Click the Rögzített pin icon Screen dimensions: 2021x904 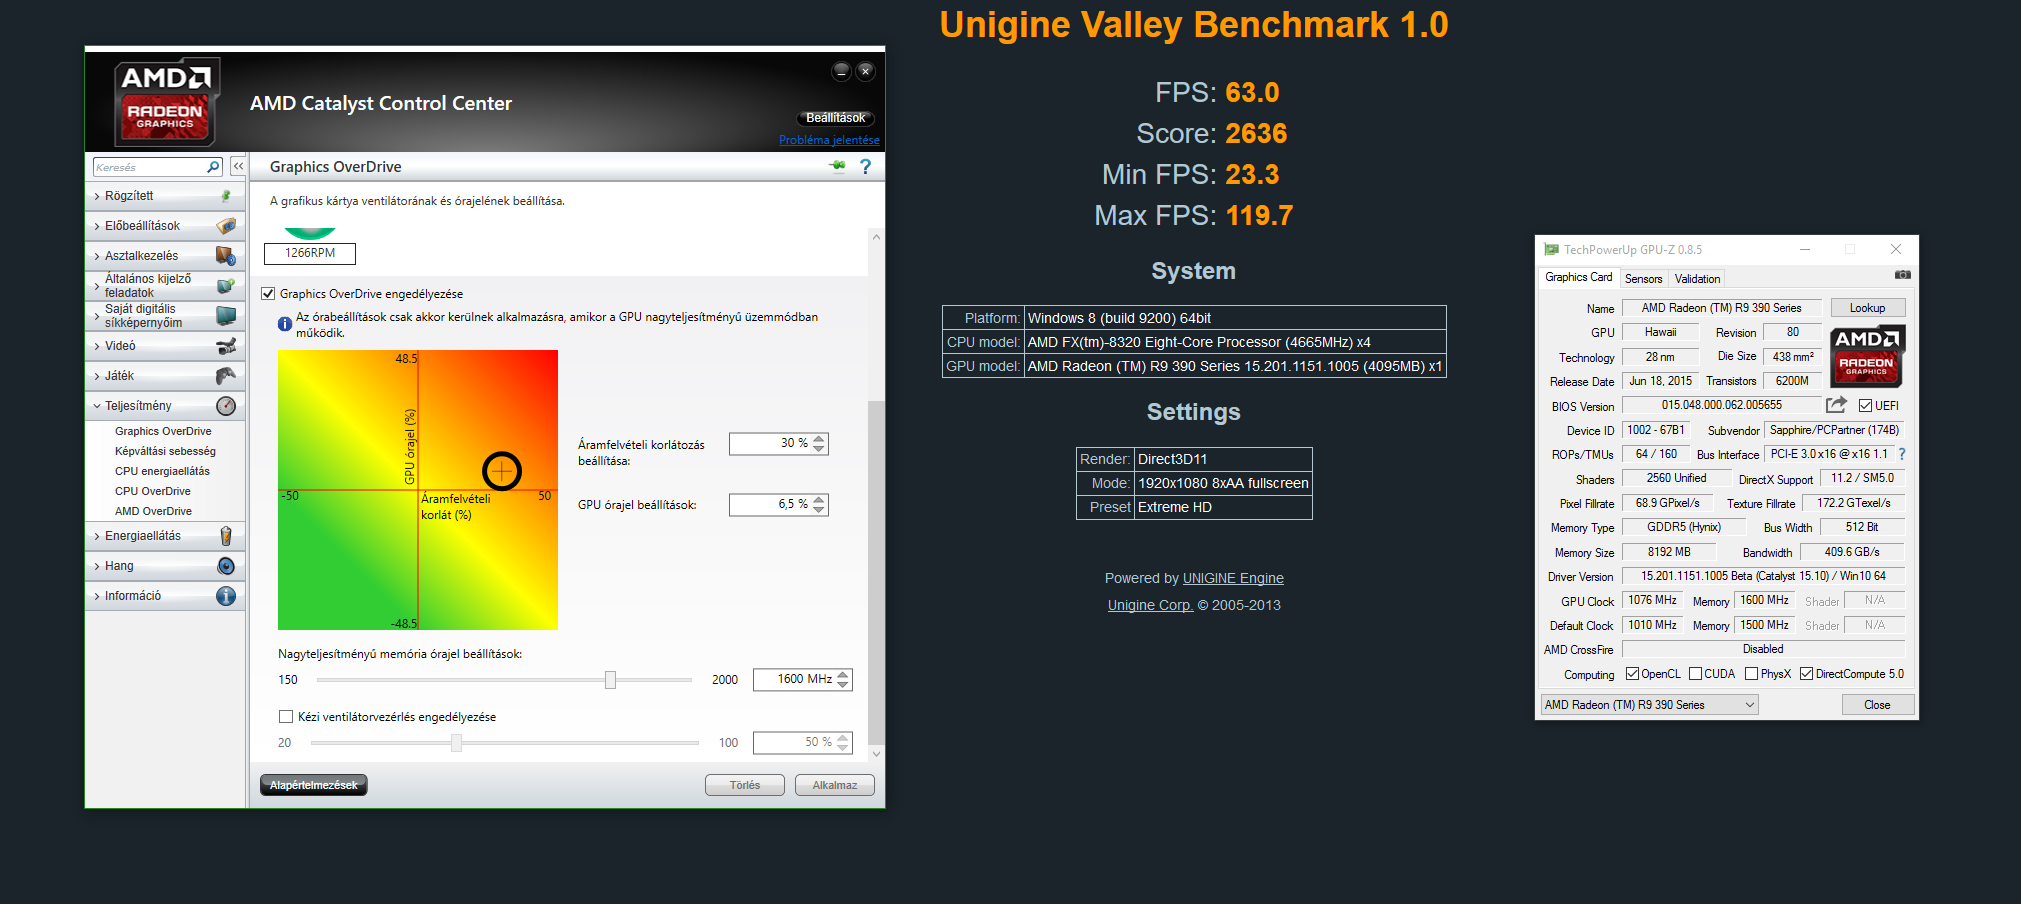click(x=226, y=196)
